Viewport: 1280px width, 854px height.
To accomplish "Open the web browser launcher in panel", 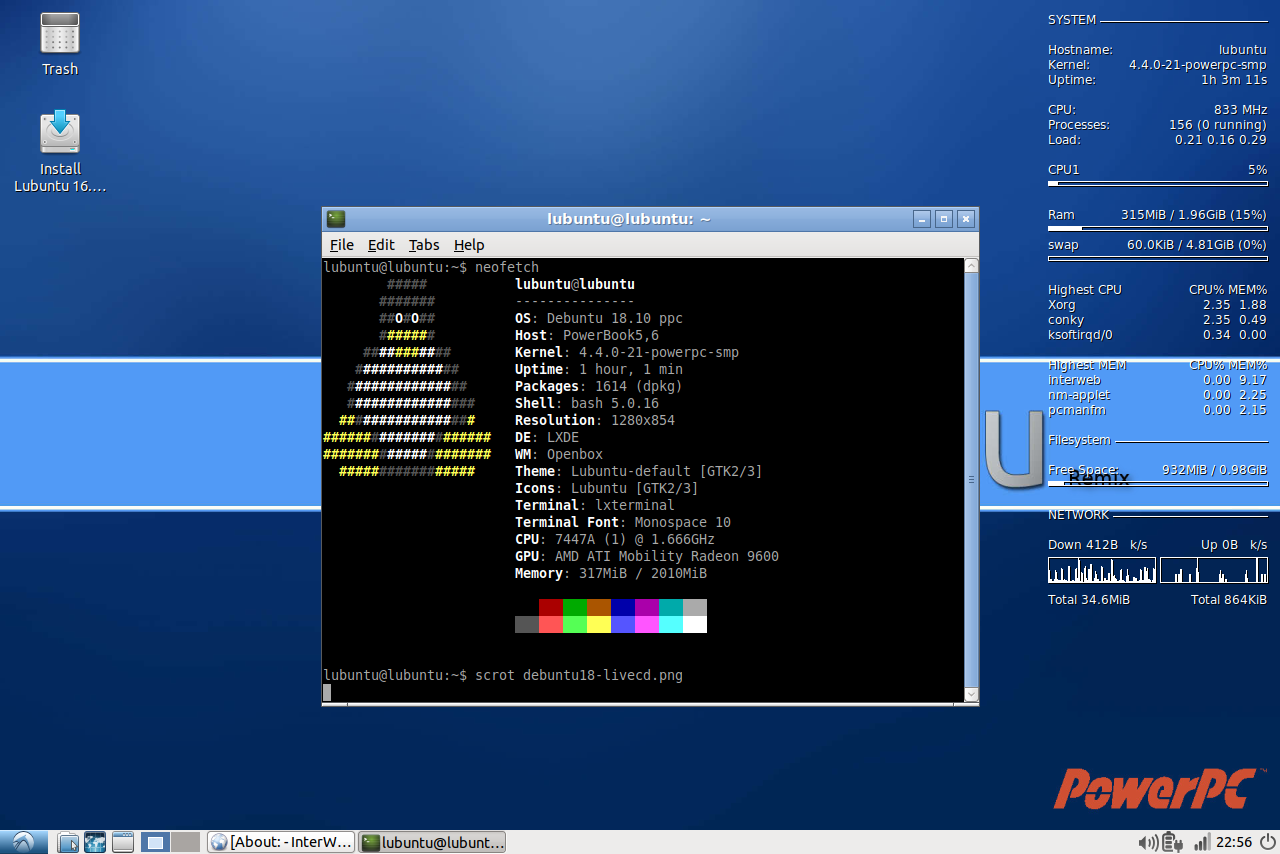I will (x=95, y=842).
